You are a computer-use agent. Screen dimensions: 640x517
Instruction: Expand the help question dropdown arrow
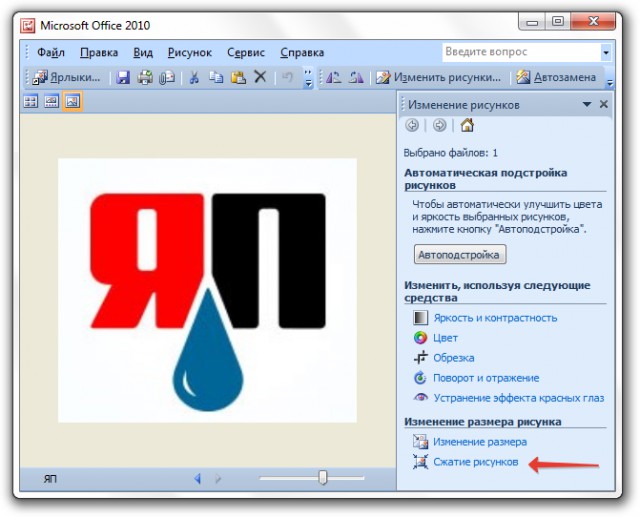(606, 52)
